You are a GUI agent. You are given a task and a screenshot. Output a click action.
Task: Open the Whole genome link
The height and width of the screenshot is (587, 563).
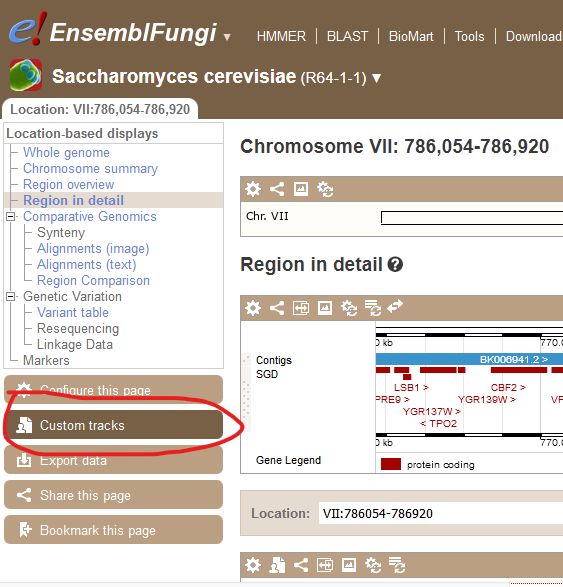click(66, 152)
